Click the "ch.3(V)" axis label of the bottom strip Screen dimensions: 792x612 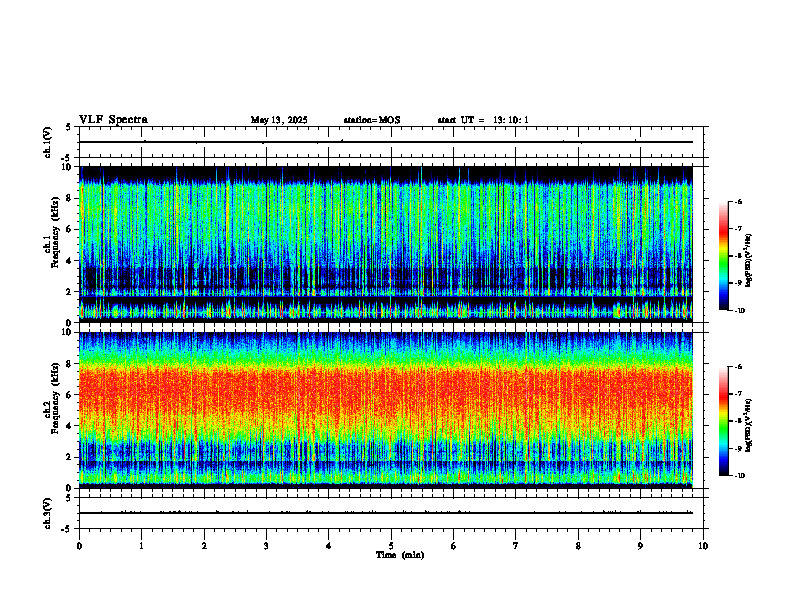[x=48, y=513]
